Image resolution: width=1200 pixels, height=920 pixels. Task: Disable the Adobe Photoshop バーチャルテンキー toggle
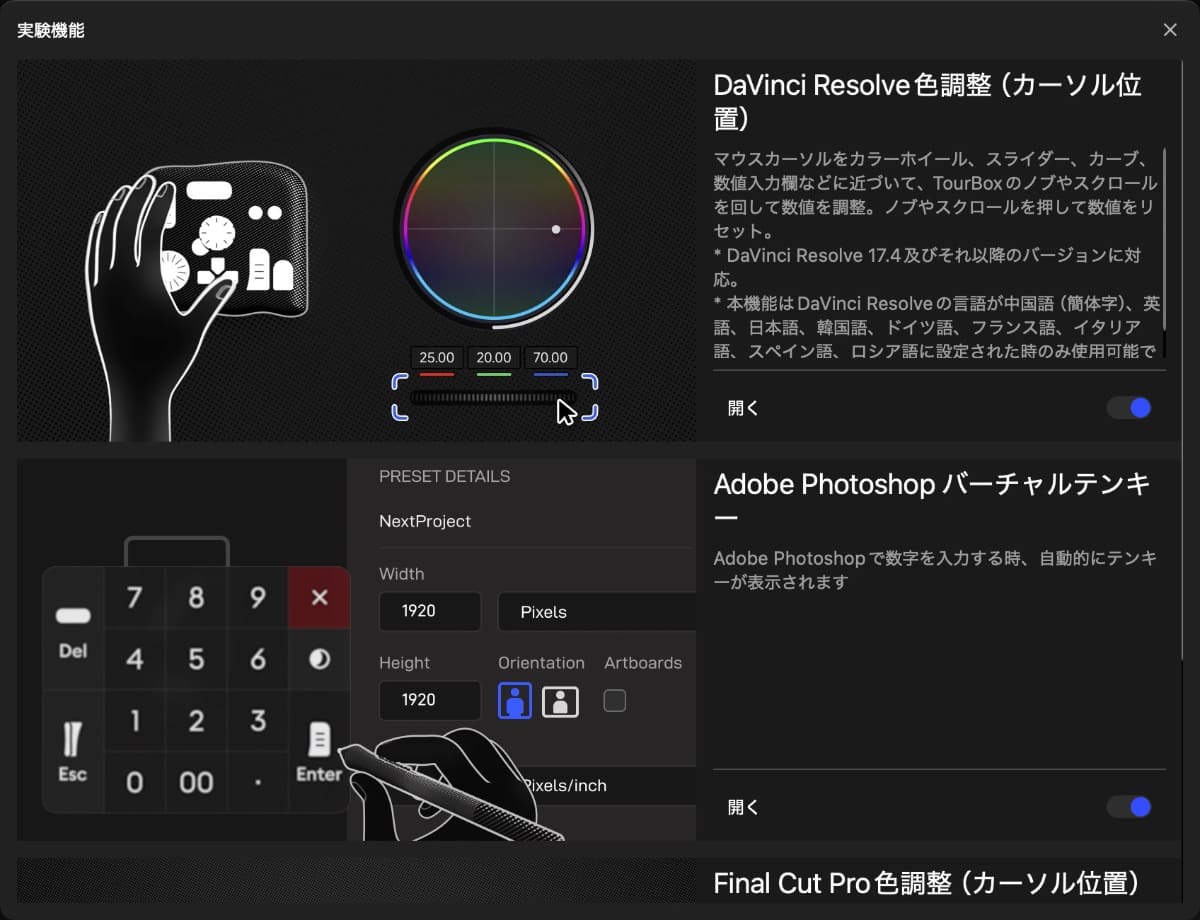click(1128, 807)
